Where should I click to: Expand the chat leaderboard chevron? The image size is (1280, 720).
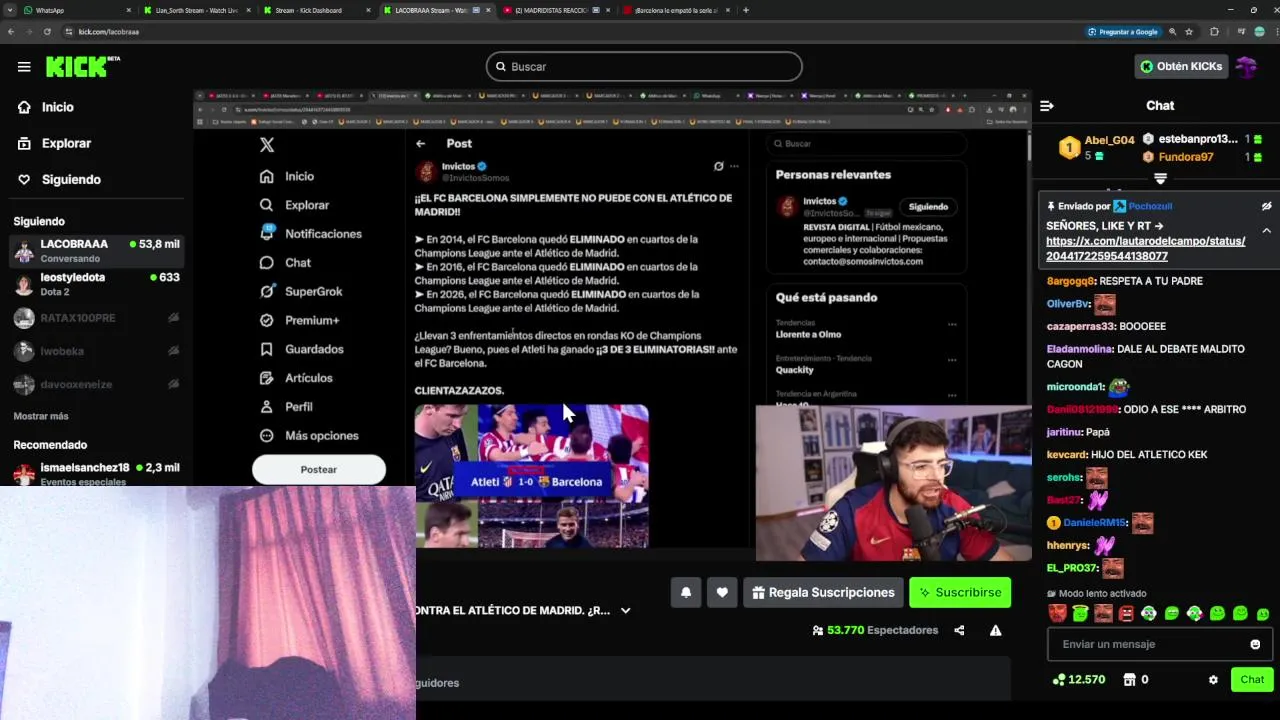point(1160,179)
